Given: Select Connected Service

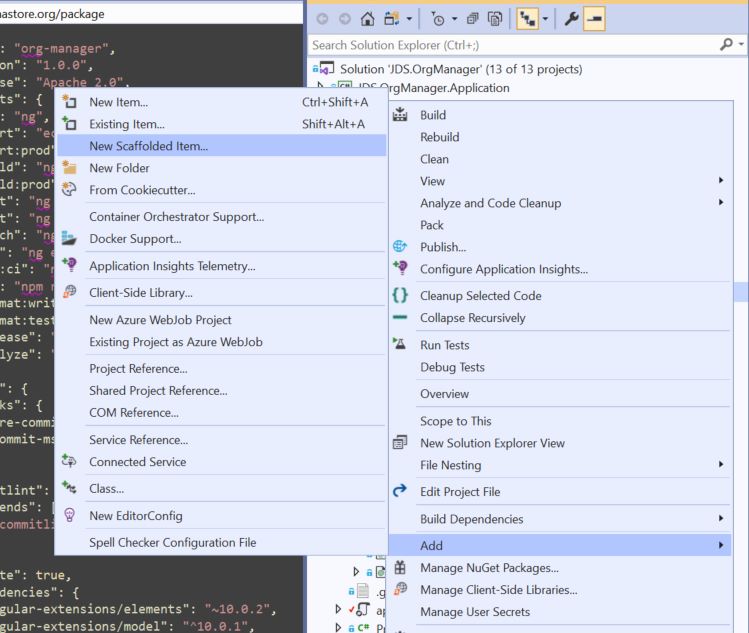Looking at the screenshot, I should point(222,462).
